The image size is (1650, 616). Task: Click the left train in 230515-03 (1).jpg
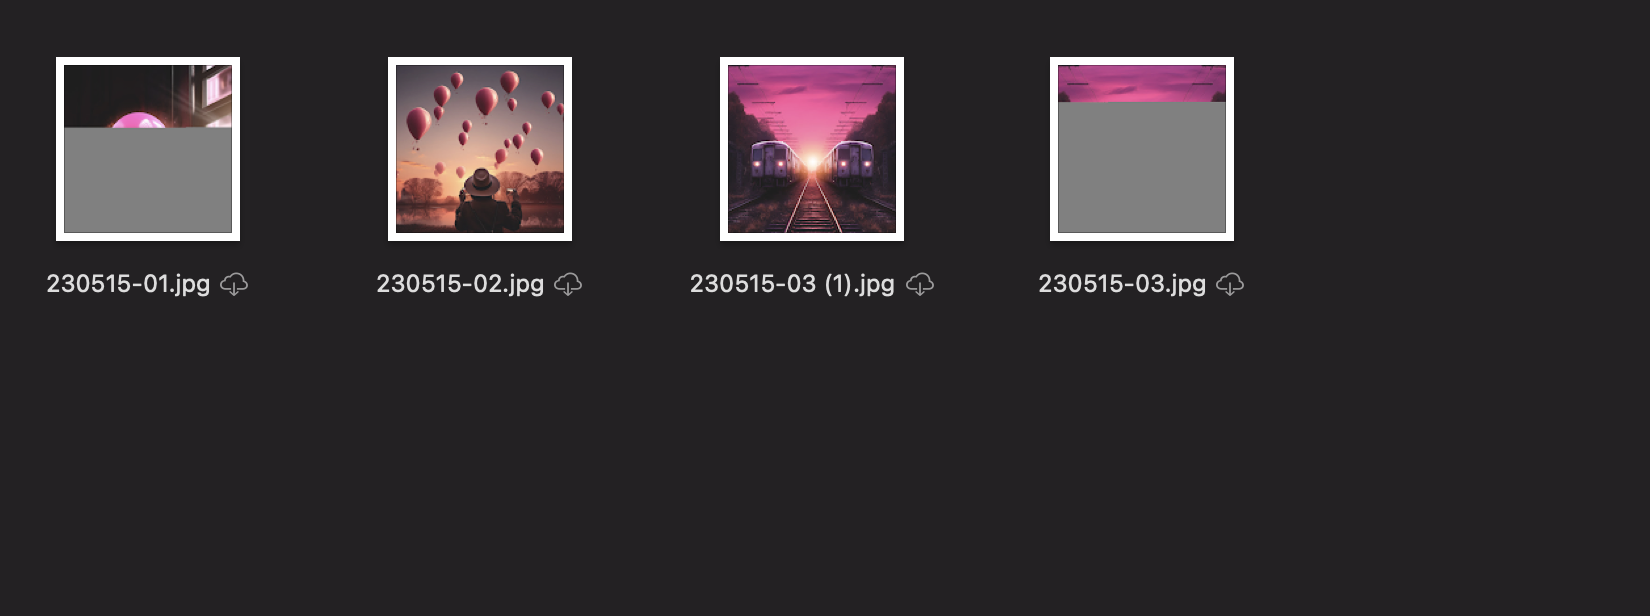pyautogui.click(x=773, y=164)
